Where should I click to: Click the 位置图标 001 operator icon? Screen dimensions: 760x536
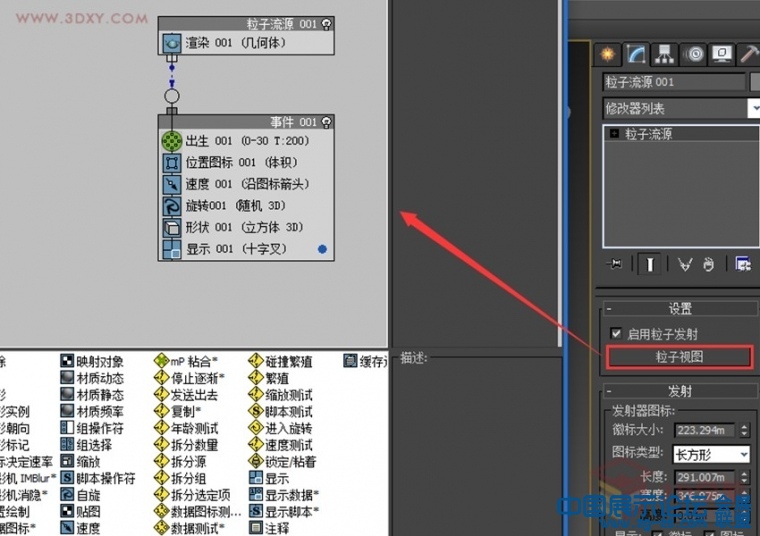pyautogui.click(x=171, y=163)
